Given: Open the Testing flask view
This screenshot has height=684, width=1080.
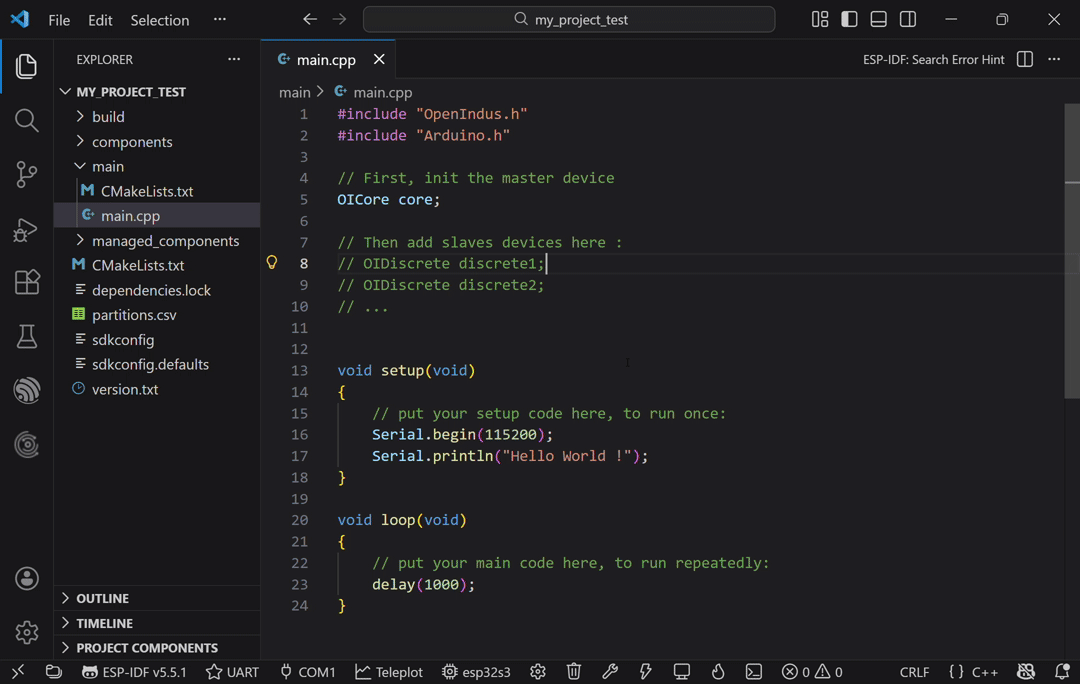Looking at the screenshot, I should click(27, 337).
